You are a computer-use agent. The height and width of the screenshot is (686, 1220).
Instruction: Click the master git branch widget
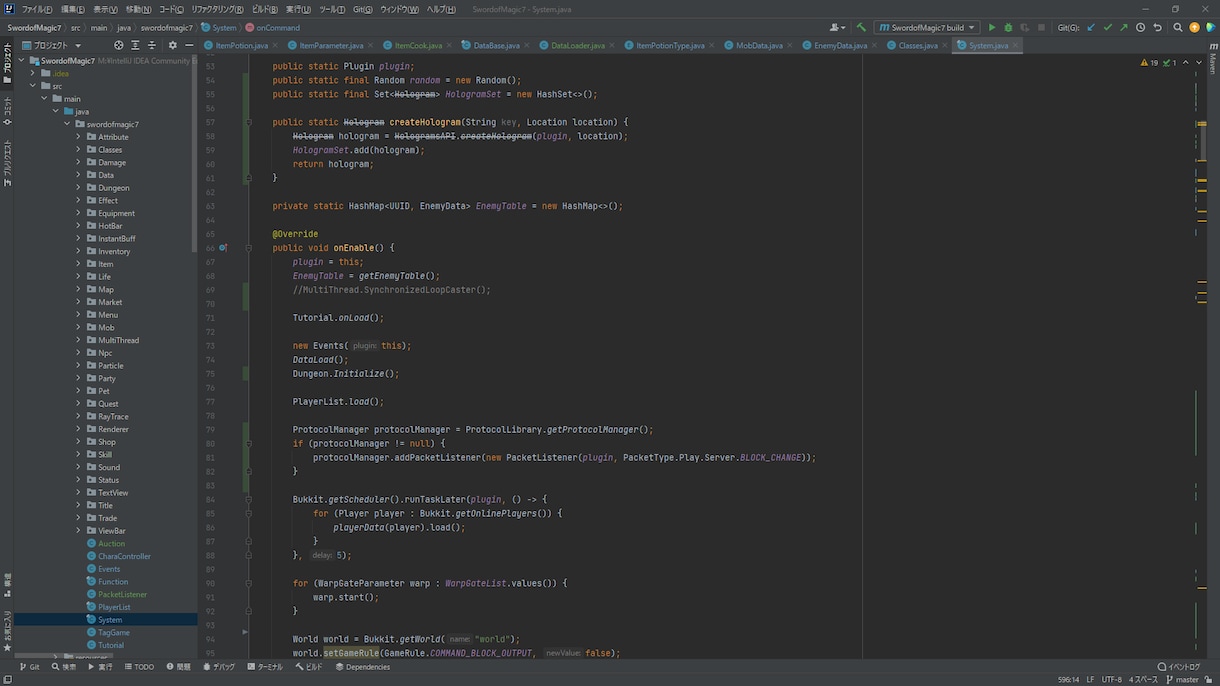1182,680
